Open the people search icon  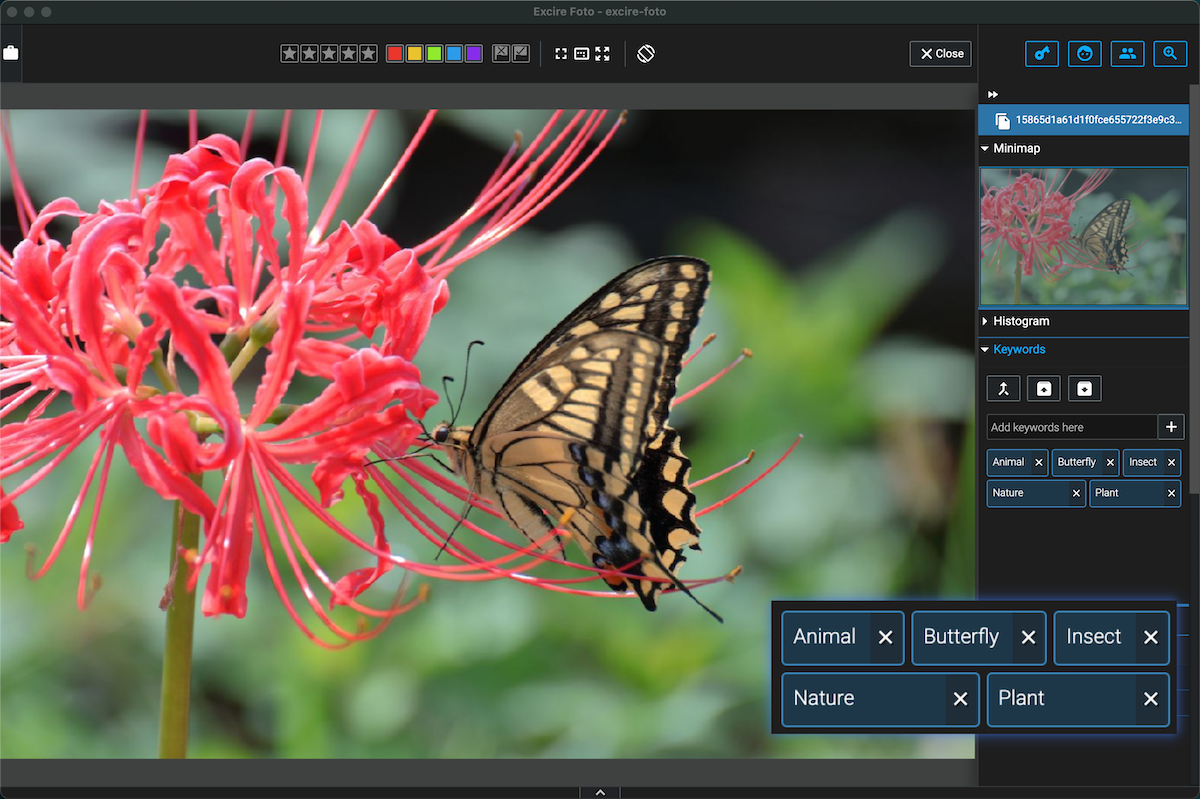(x=1127, y=54)
